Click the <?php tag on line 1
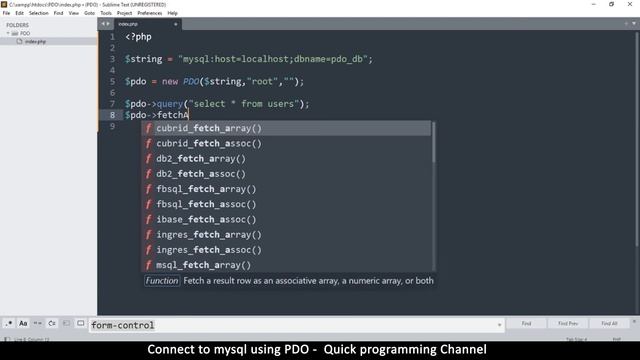 click(138, 37)
